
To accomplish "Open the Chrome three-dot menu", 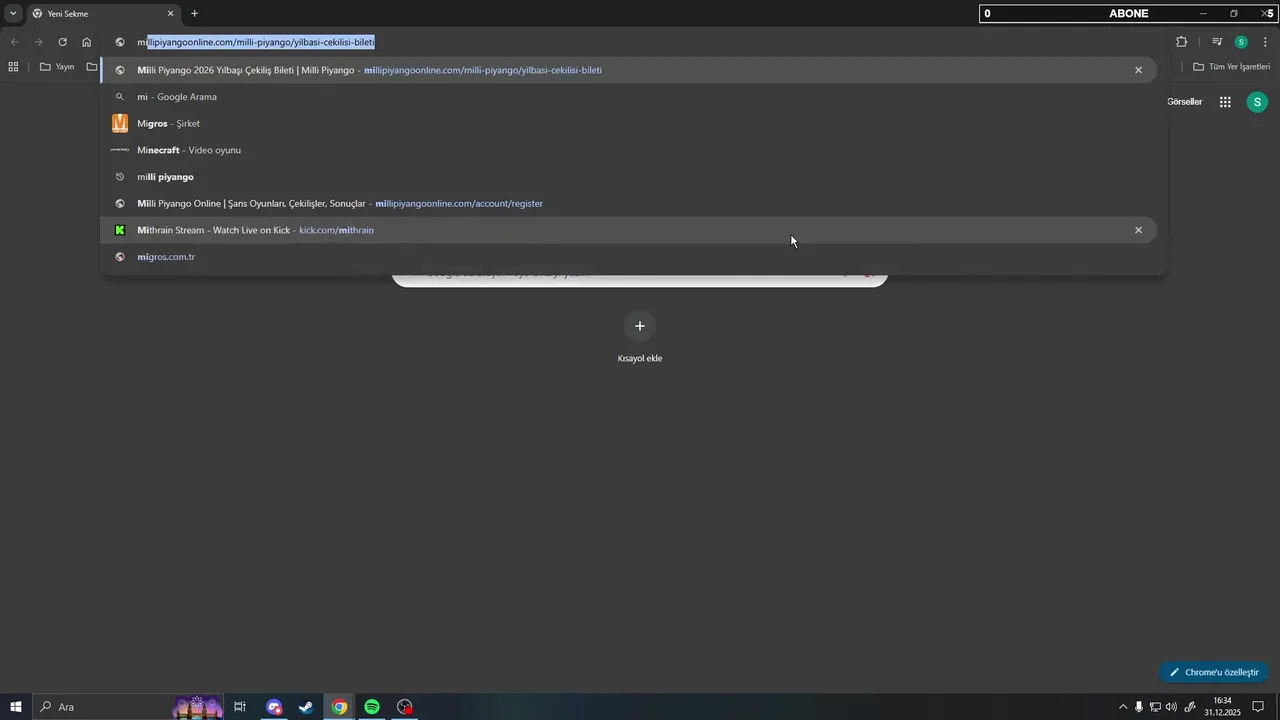I will point(1265,42).
